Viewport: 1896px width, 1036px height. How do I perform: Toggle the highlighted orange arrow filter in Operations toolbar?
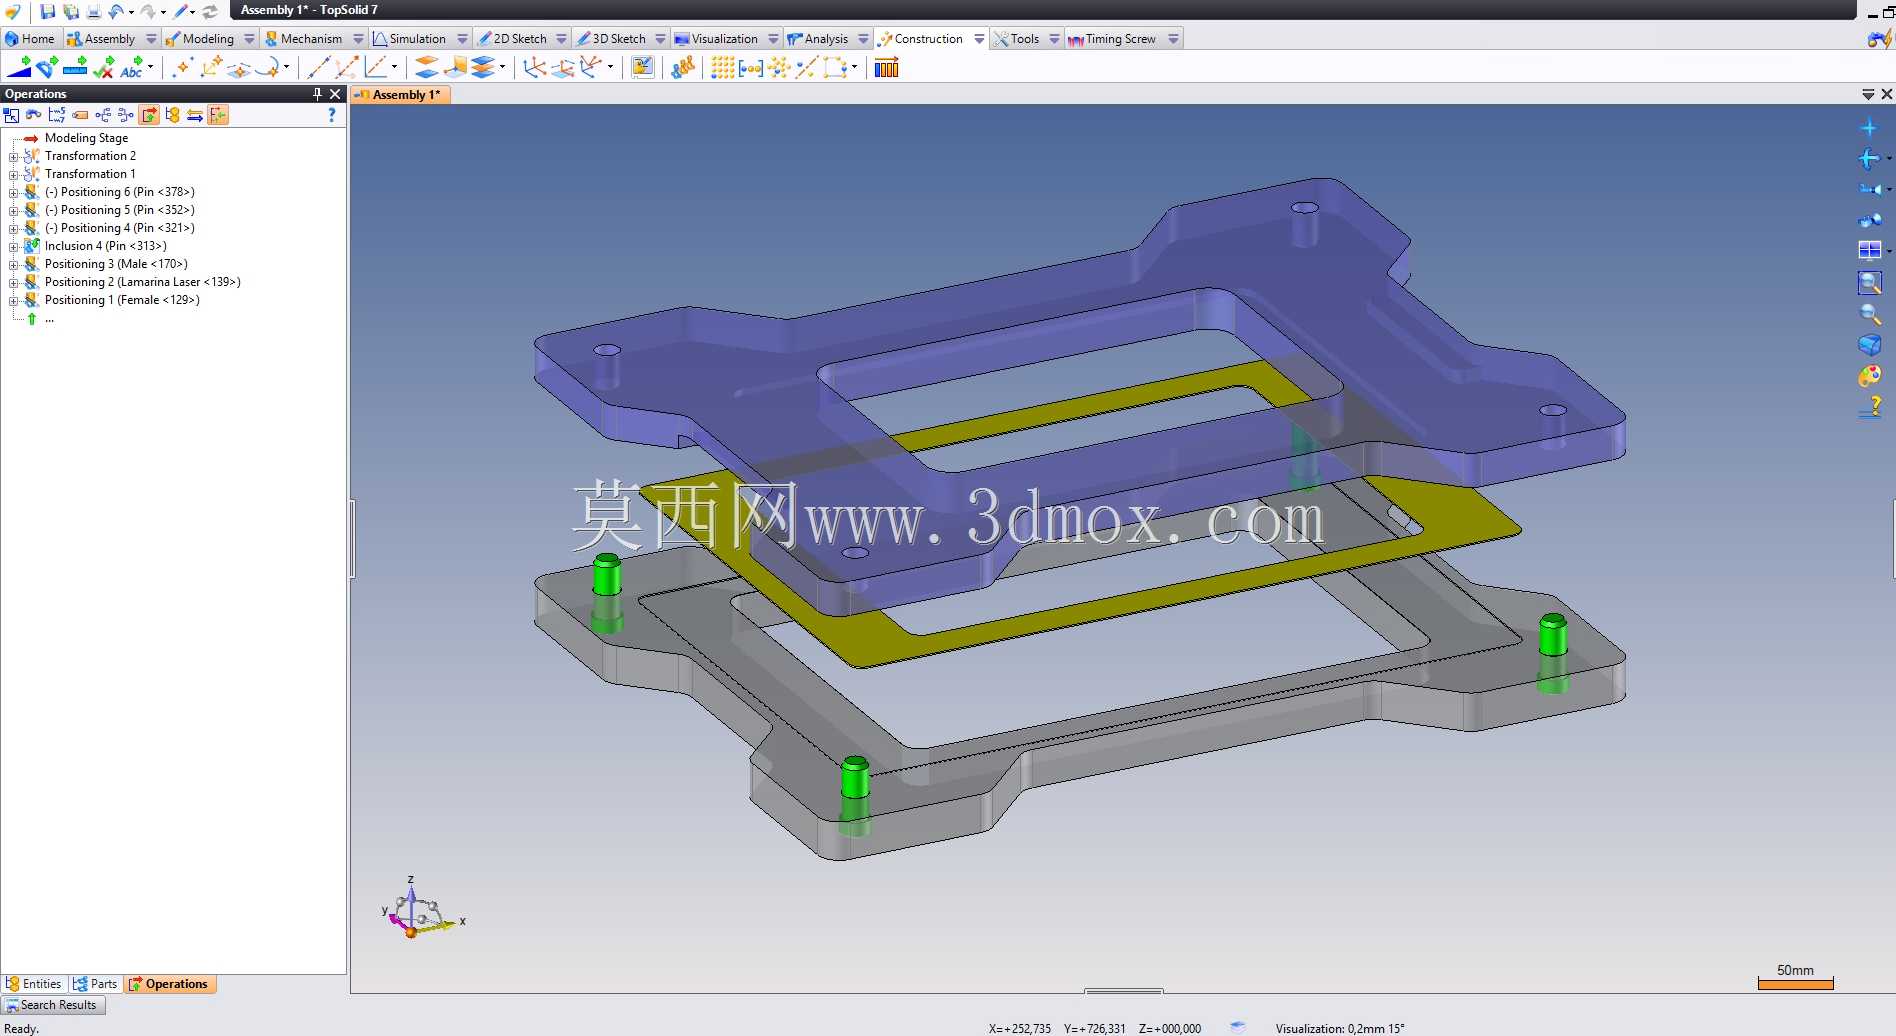coord(149,115)
